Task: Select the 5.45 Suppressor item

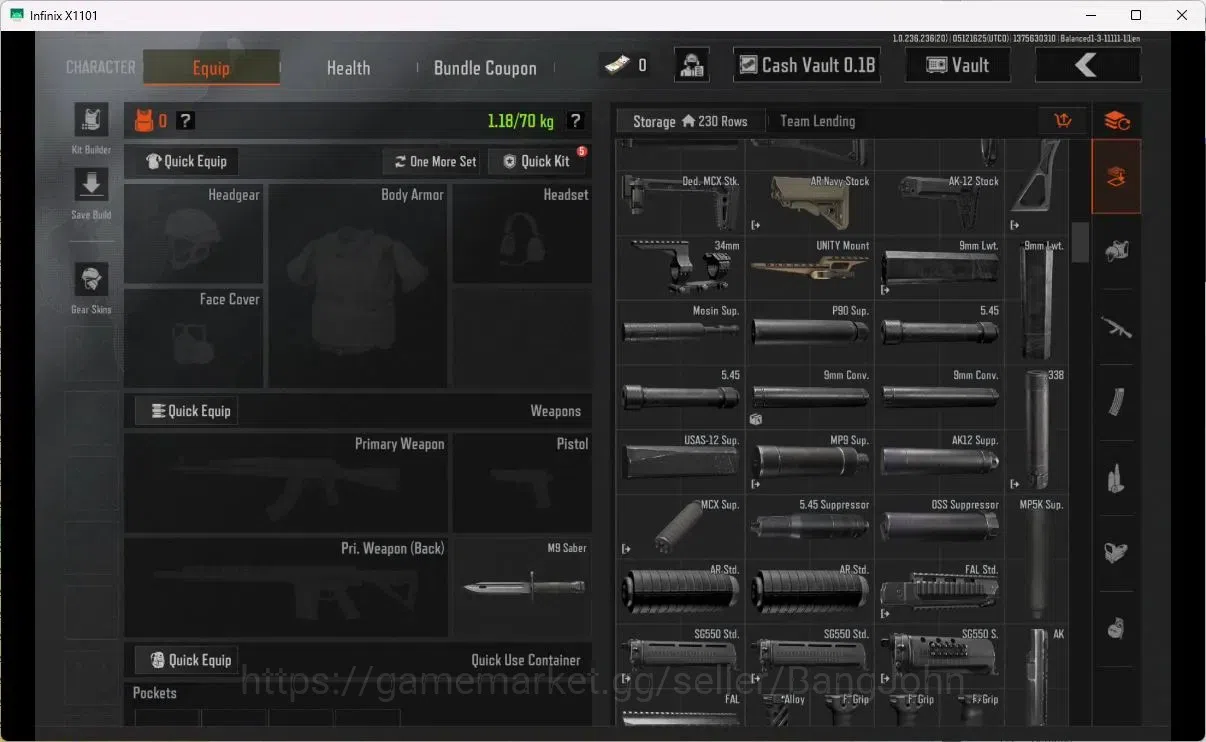Action: click(809, 527)
